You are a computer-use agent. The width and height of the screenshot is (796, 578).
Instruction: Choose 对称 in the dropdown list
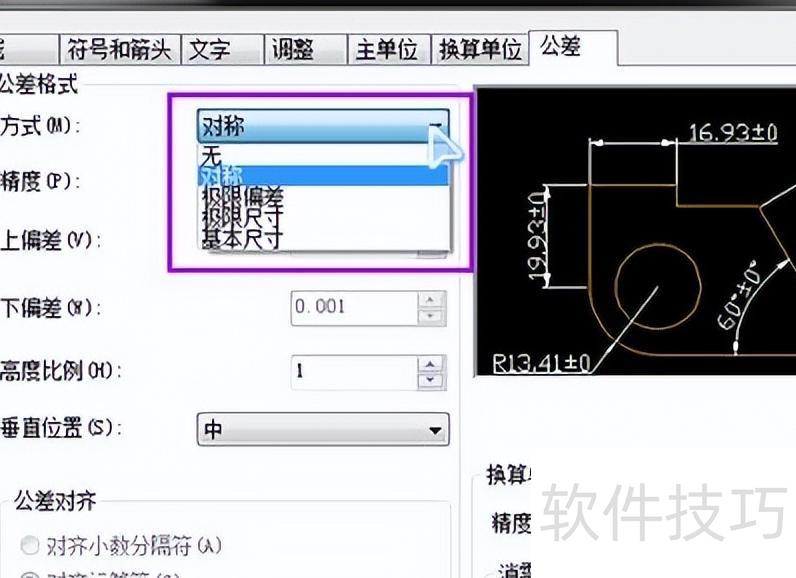(x=323, y=176)
